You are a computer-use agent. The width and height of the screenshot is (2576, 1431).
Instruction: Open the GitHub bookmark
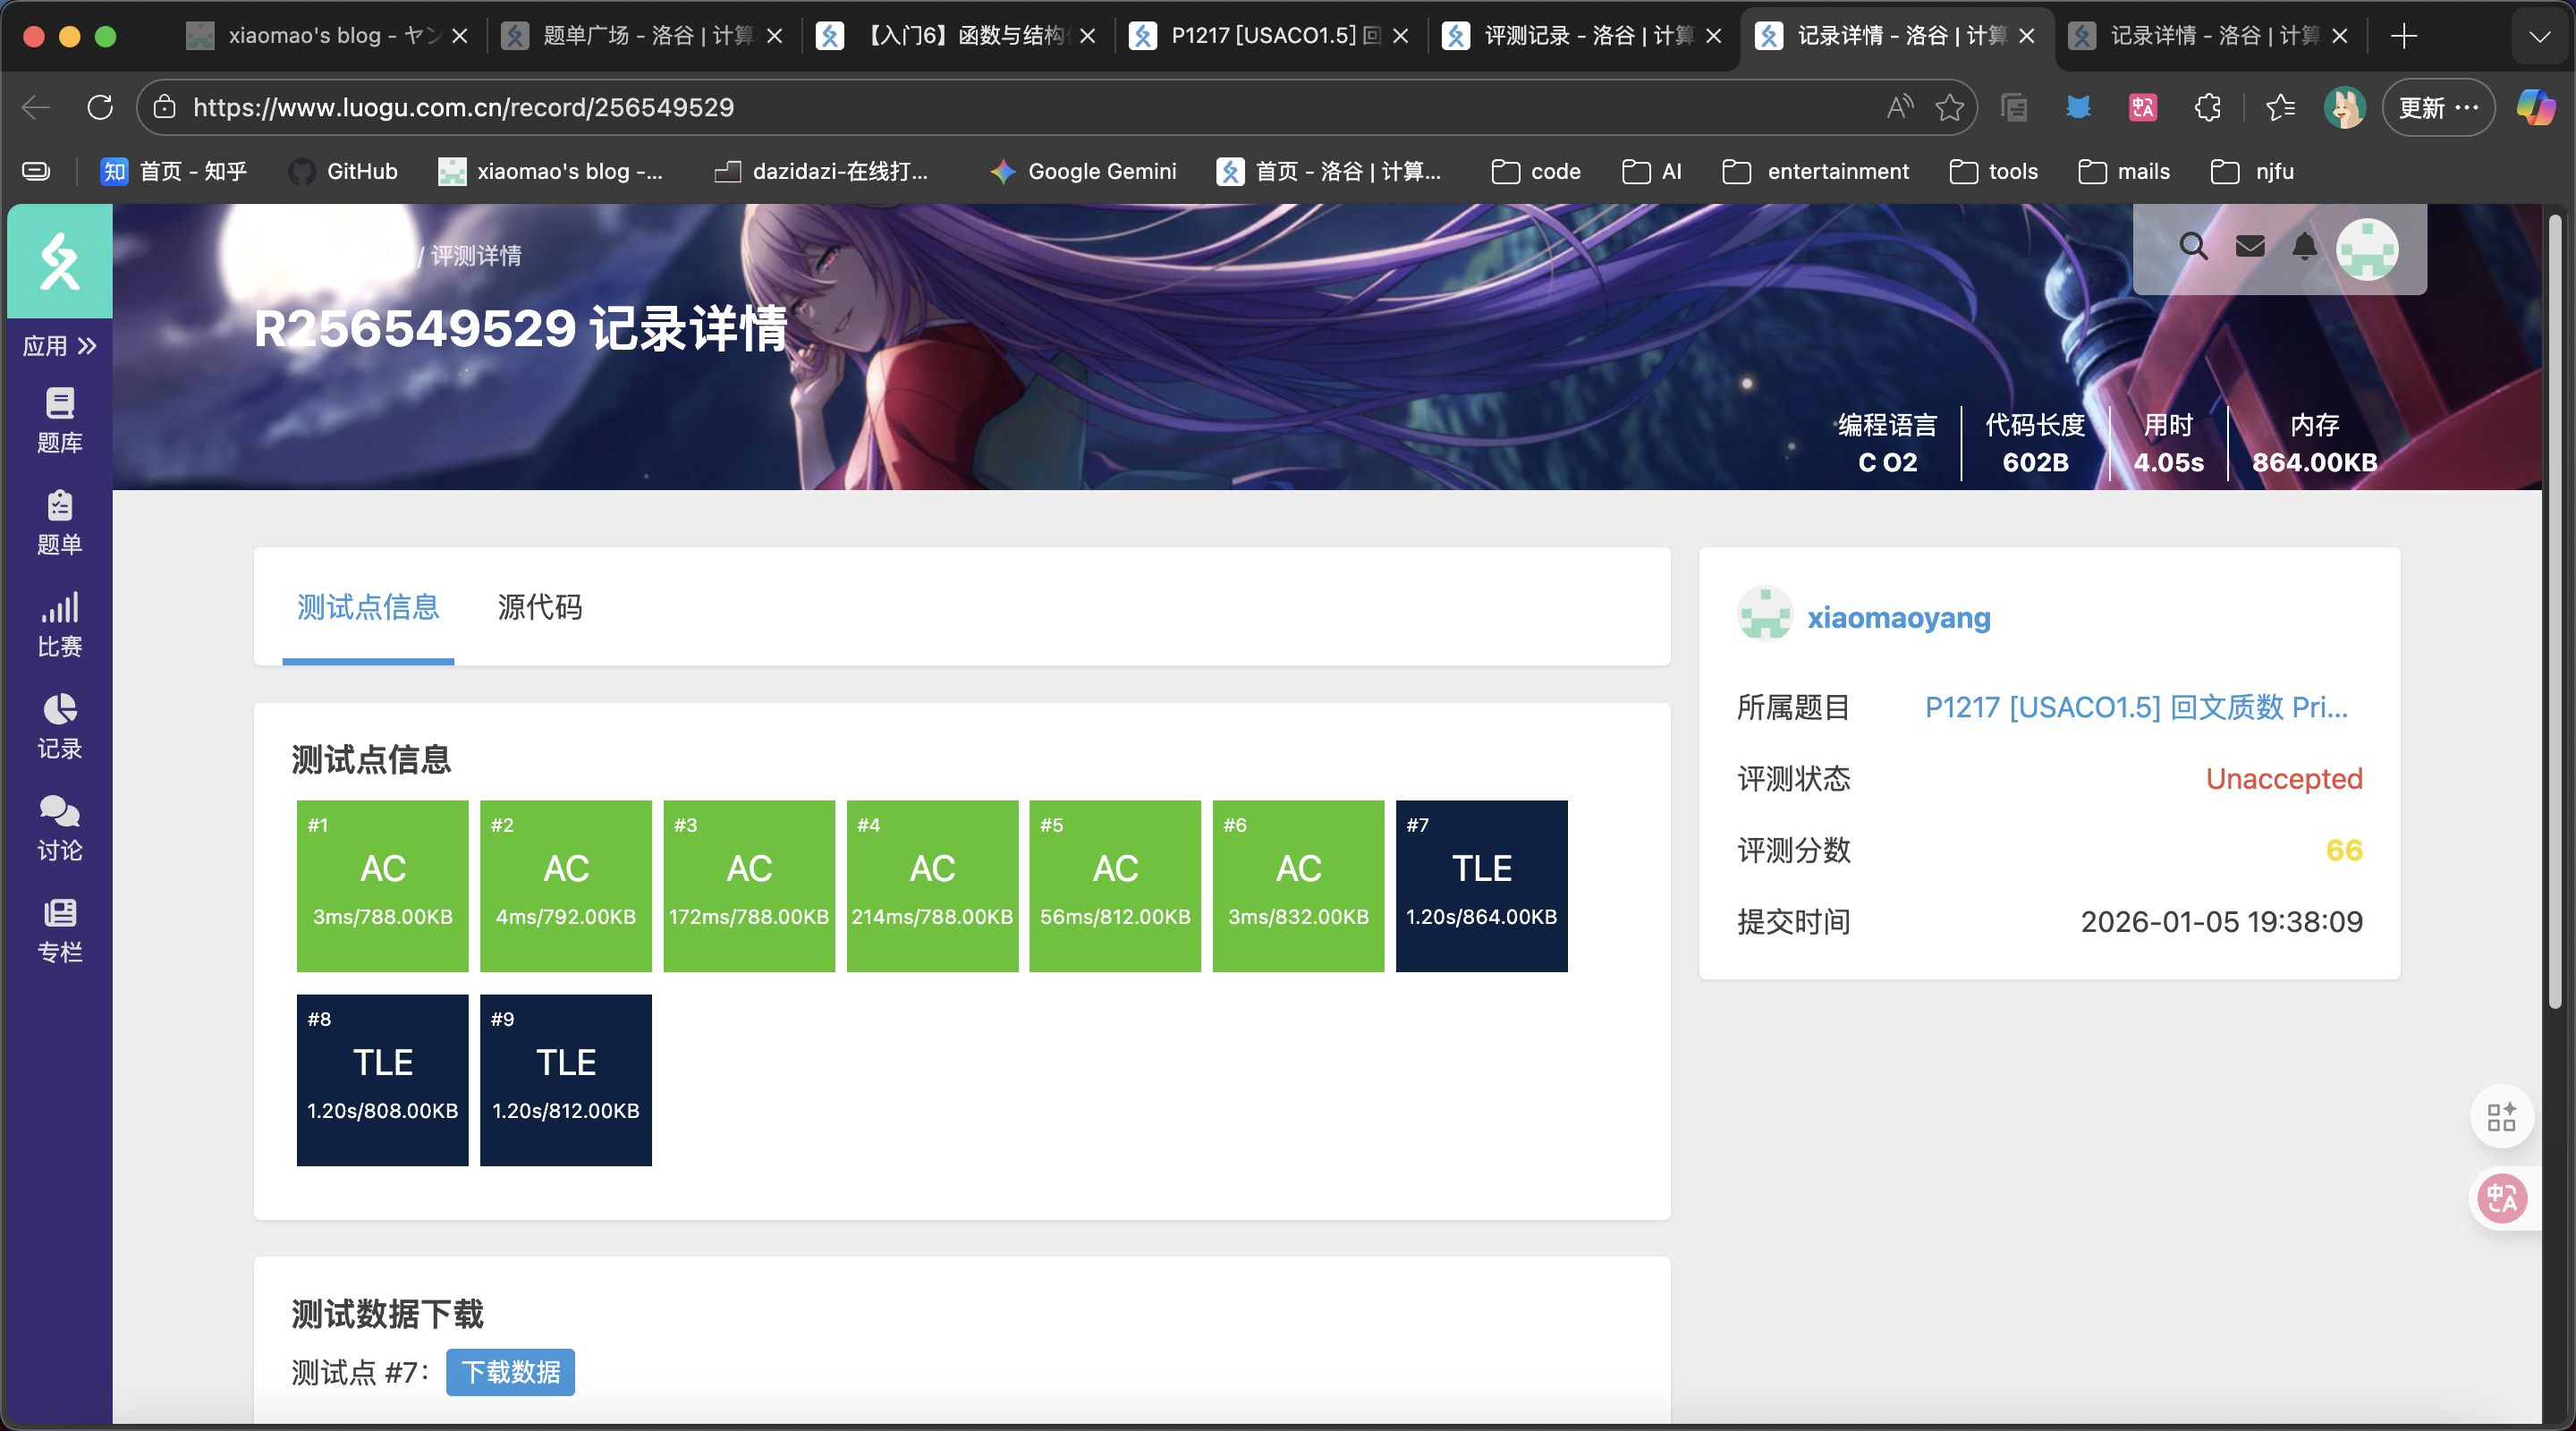(x=343, y=171)
